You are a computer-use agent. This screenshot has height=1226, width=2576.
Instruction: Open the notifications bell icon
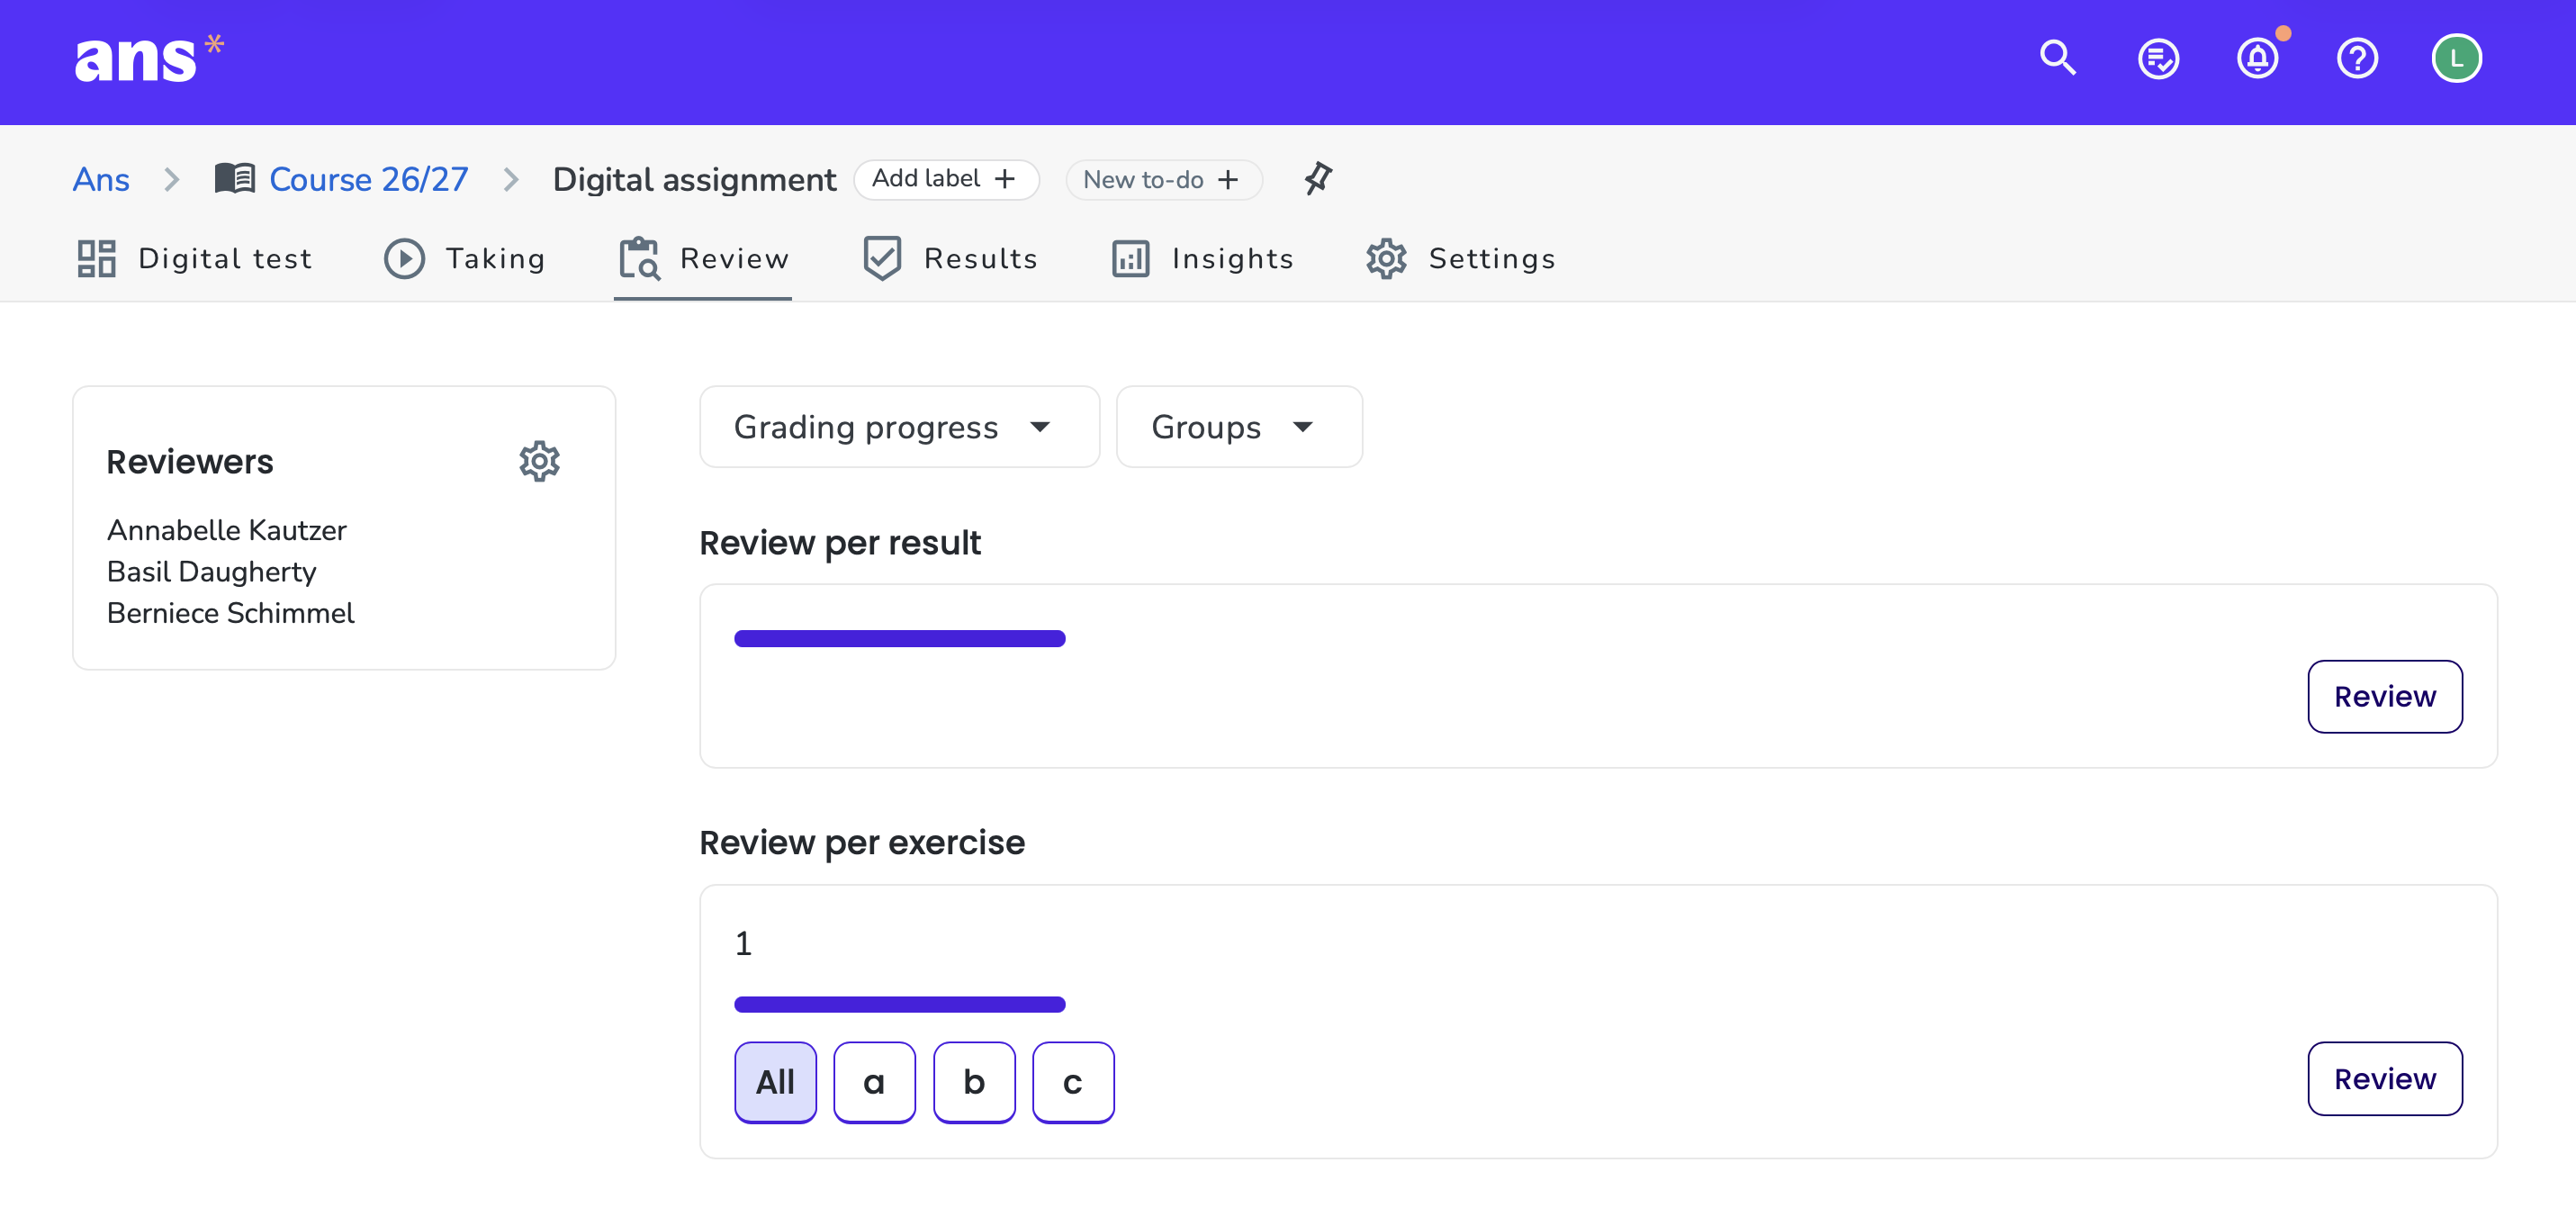pyautogui.click(x=2258, y=58)
